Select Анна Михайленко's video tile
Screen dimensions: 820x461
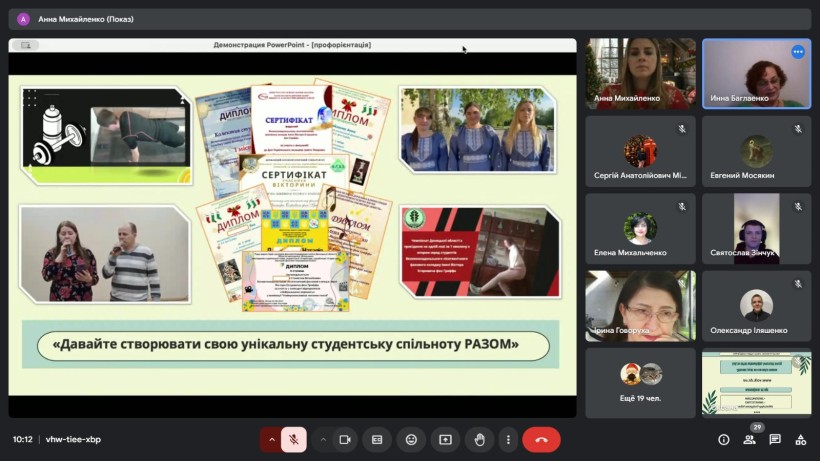(x=640, y=73)
